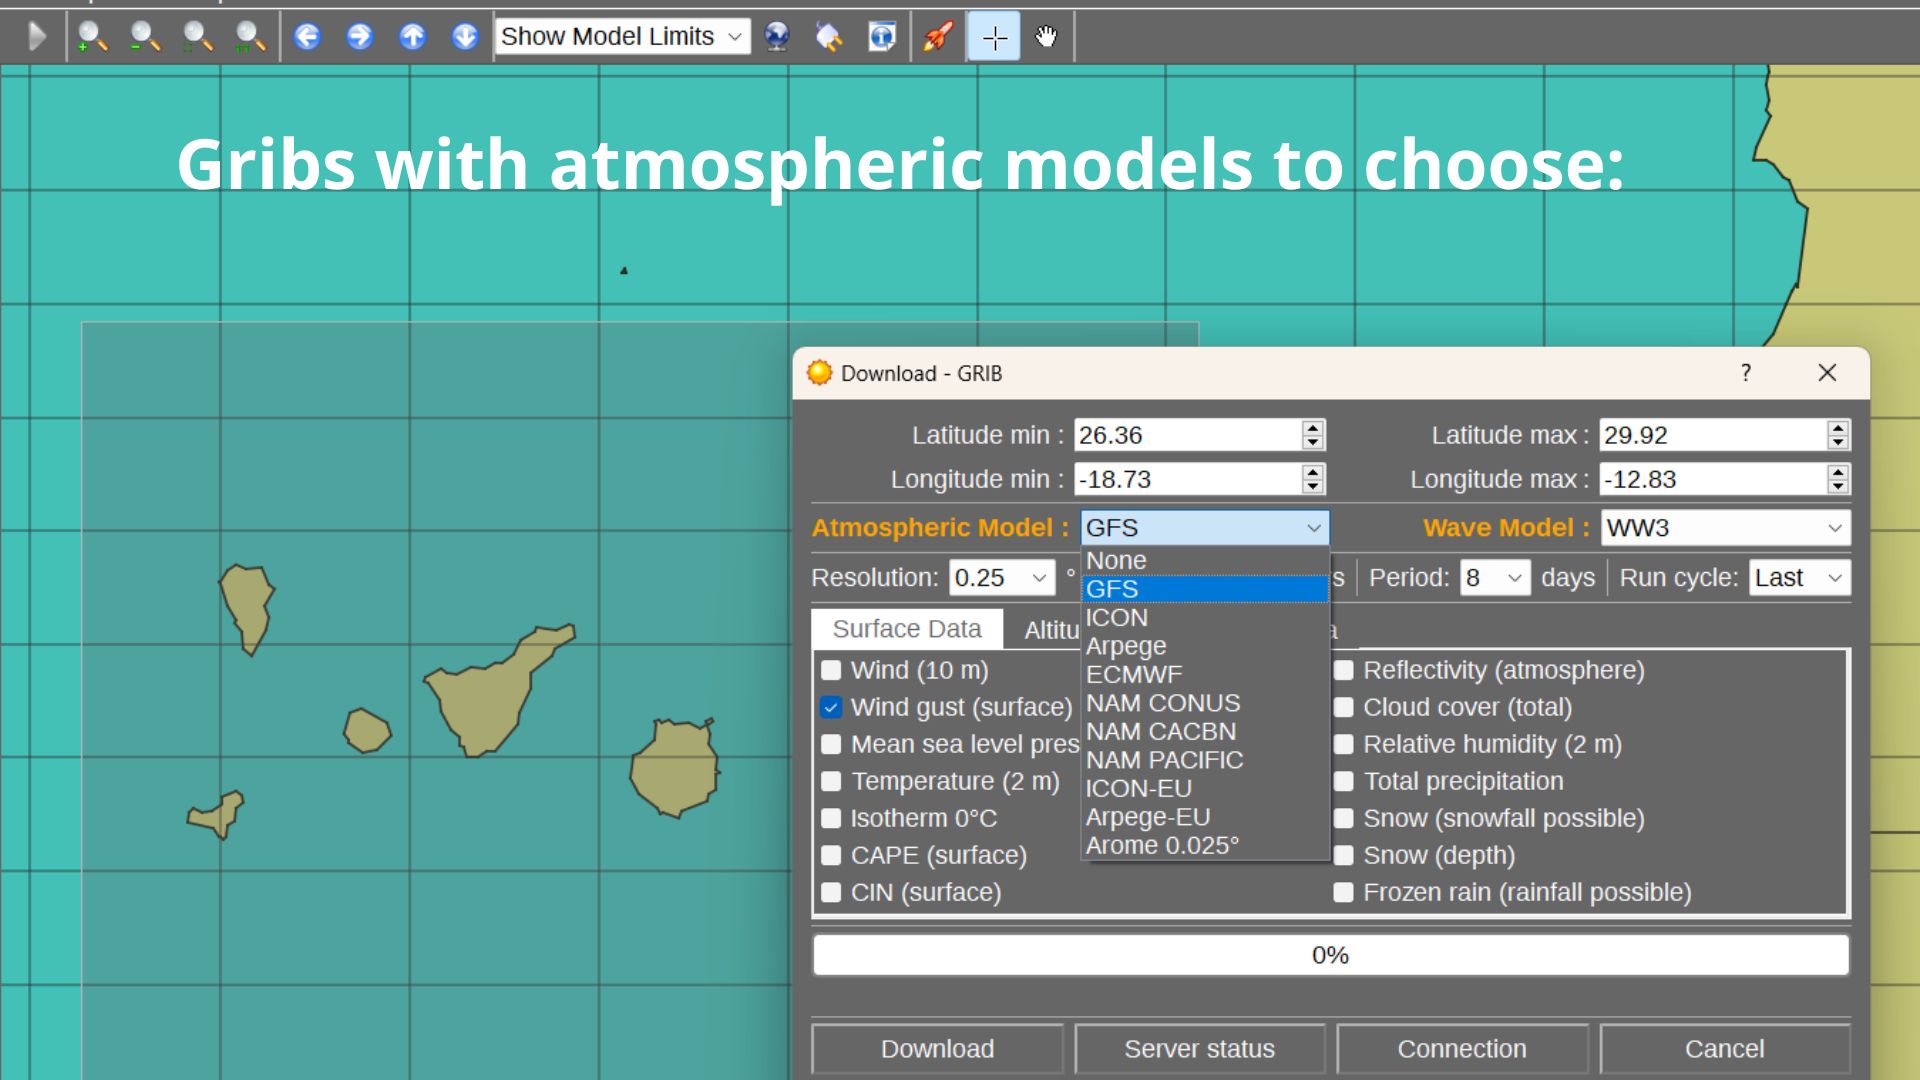Viewport: 1920px width, 1080px height.
Task: Open the Wave Model WW3 dropdown
Action: 1725,528
